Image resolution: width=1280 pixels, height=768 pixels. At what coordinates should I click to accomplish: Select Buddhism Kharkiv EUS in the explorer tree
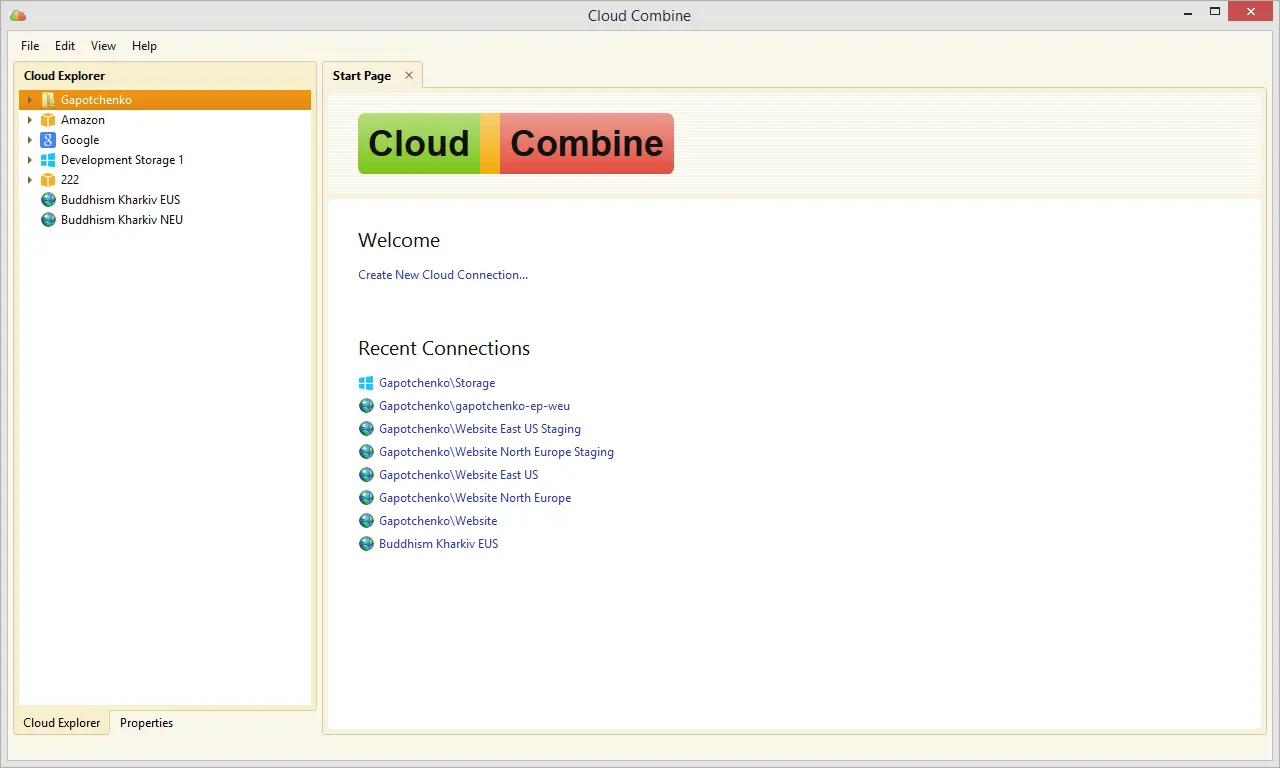click(x=120, y=200)
